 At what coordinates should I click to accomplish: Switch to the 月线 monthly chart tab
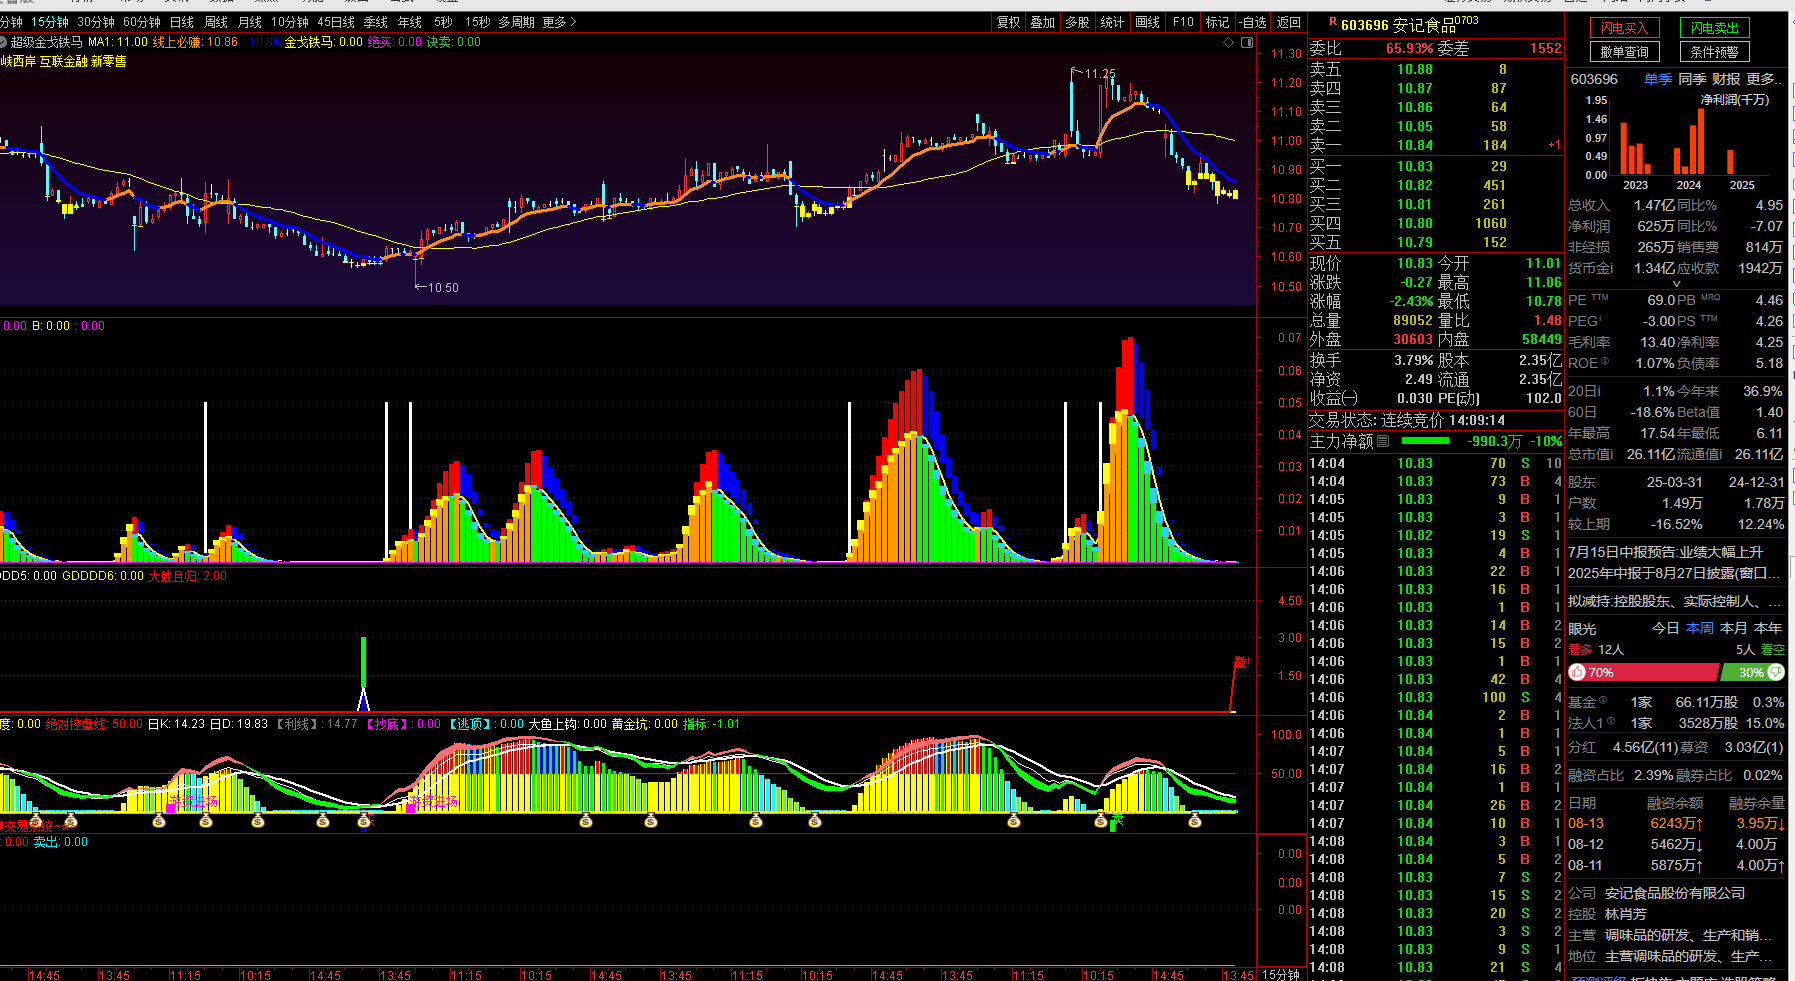coord(250,22)
